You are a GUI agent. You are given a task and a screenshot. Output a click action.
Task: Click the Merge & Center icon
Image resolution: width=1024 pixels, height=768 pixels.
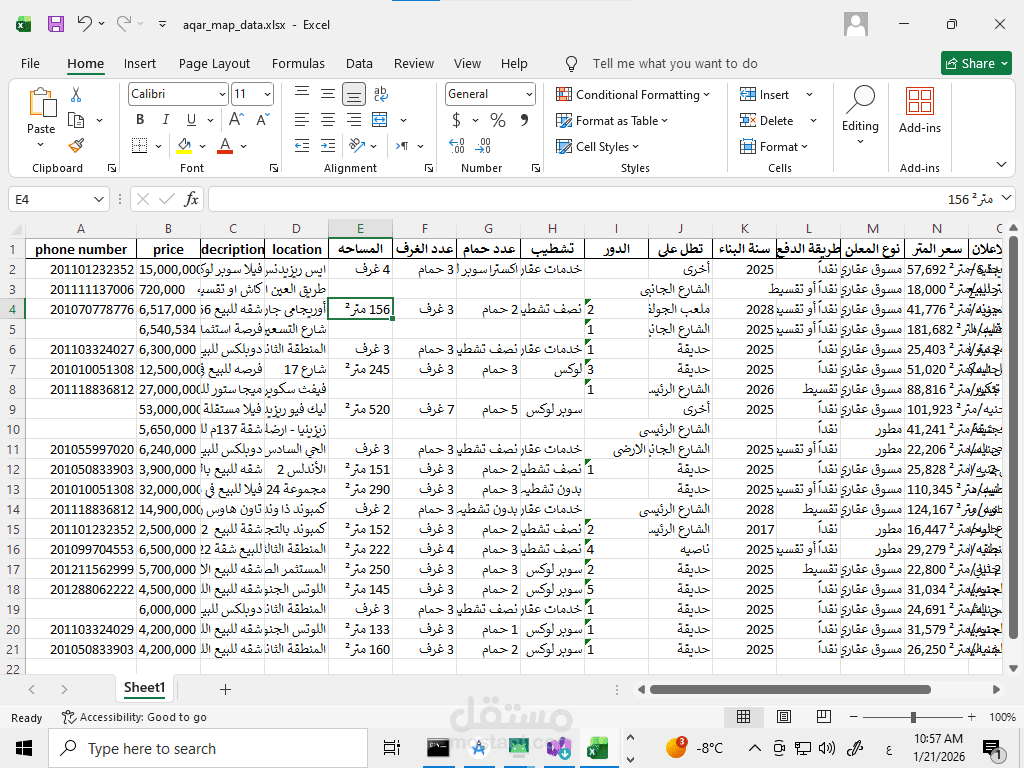click(x=379, y=120)
